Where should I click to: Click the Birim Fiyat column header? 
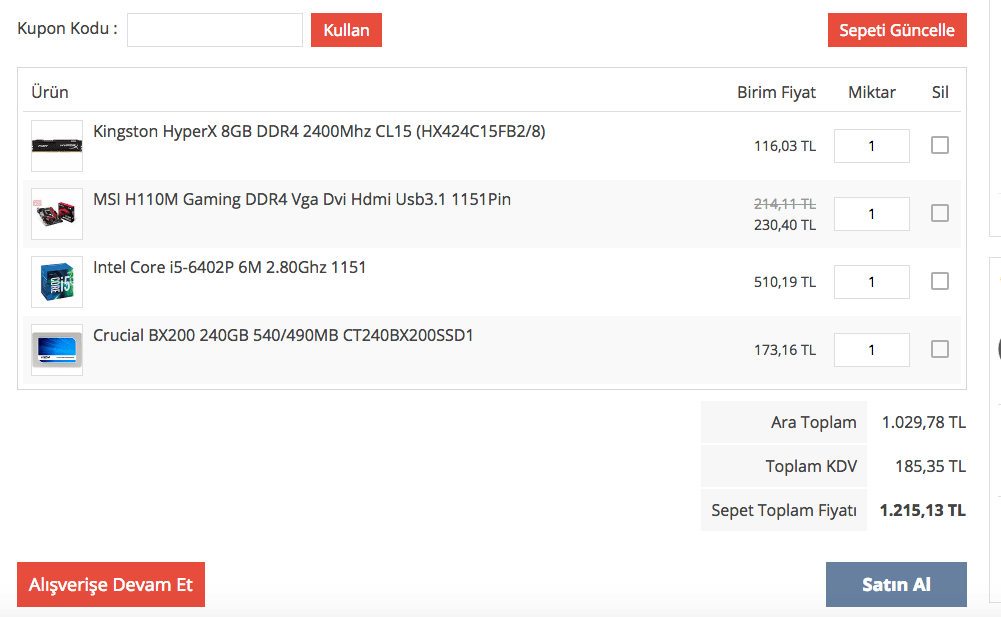click(776, 93)
